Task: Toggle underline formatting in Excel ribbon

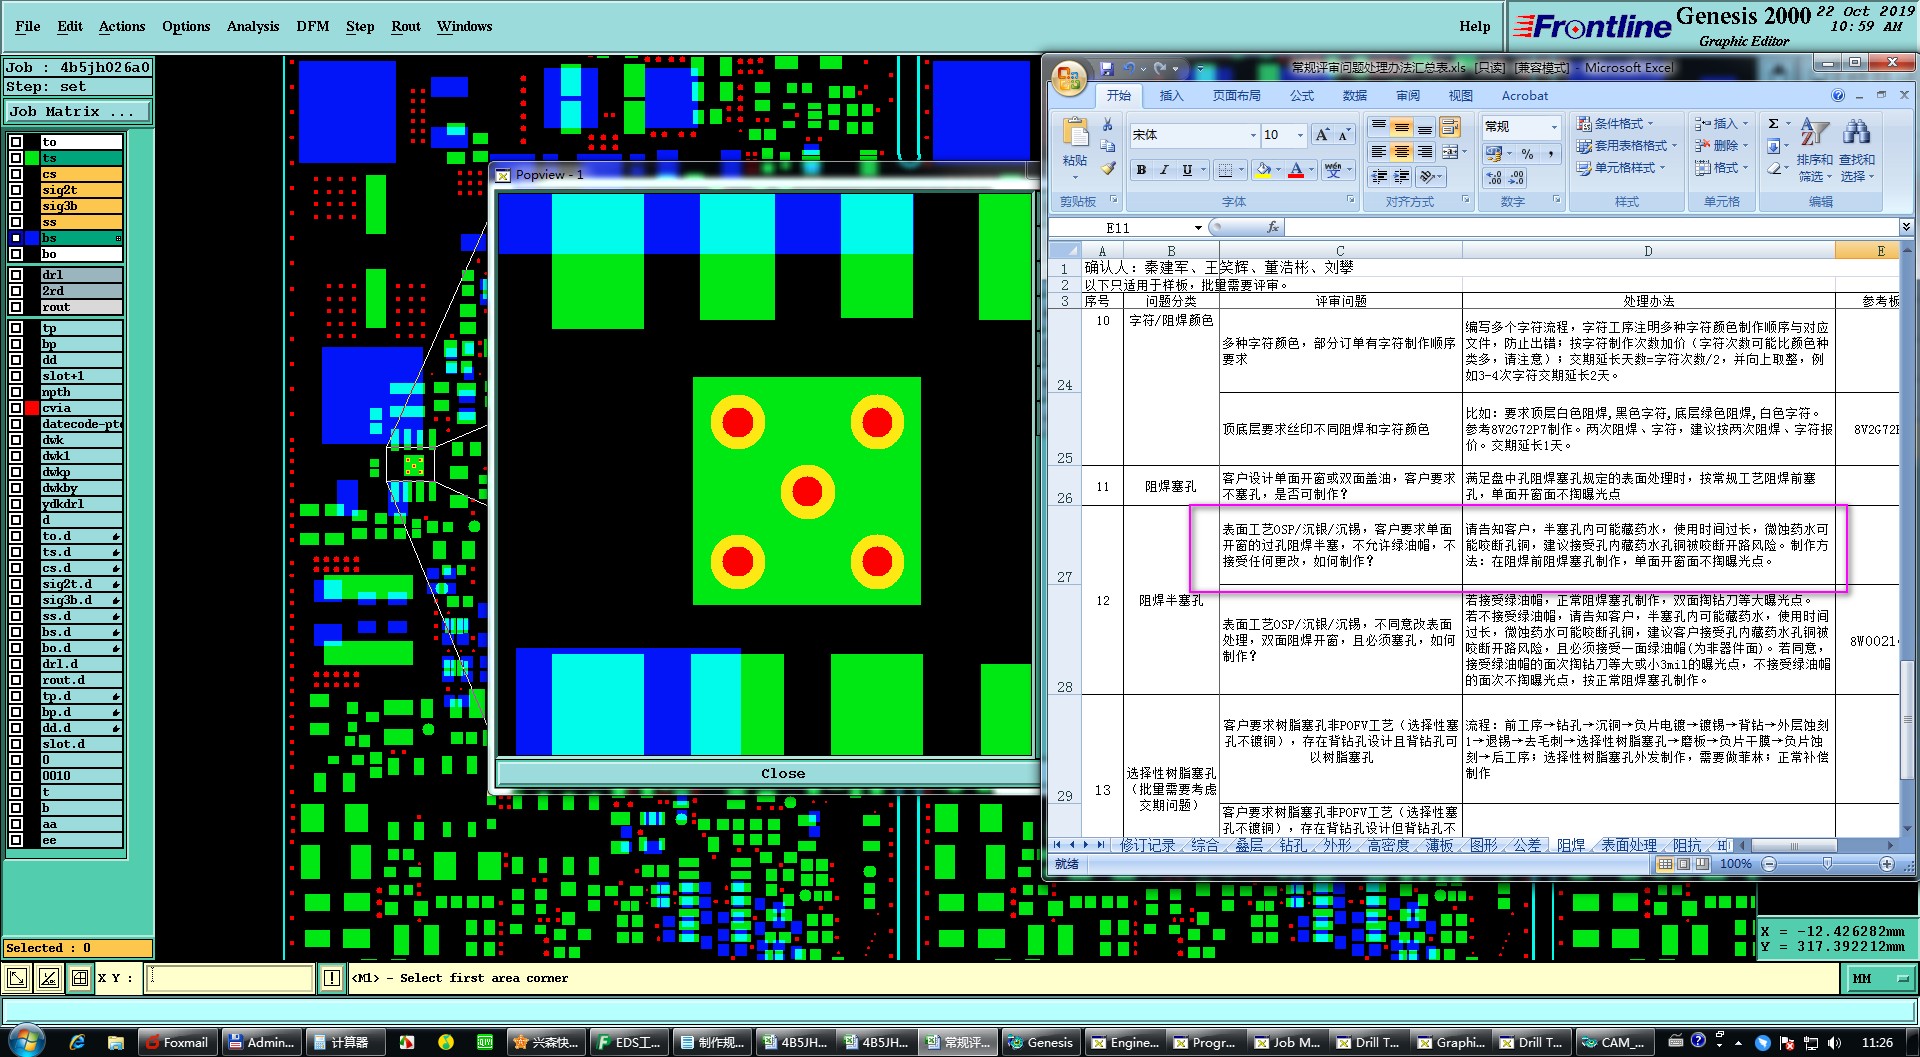Action: click(x=1187, y=170)
